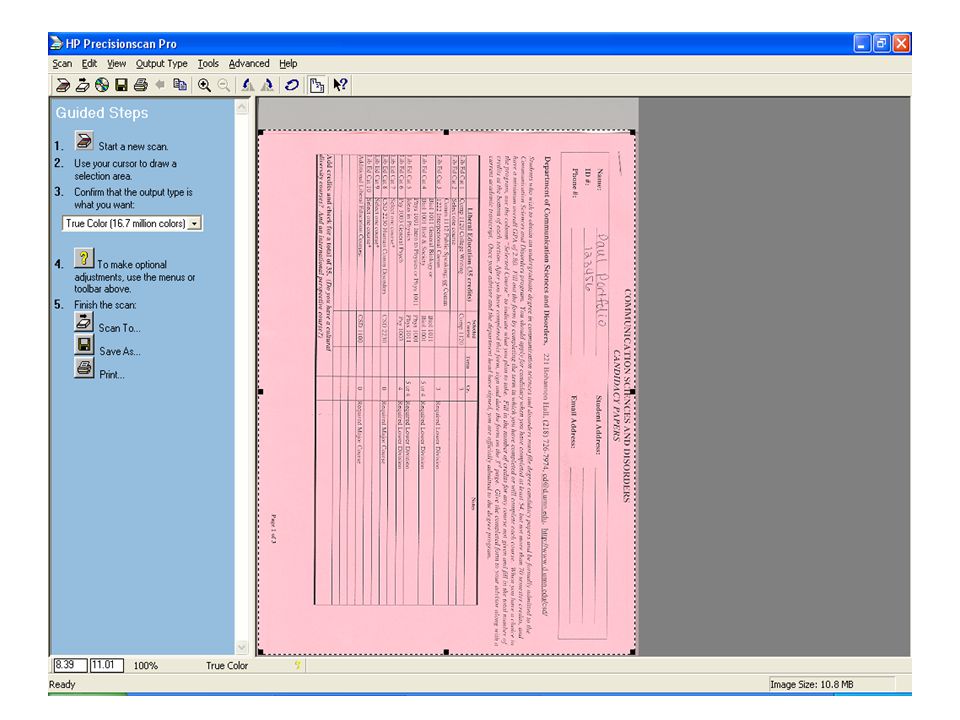Open the Output Type menu

click(162, 64)
